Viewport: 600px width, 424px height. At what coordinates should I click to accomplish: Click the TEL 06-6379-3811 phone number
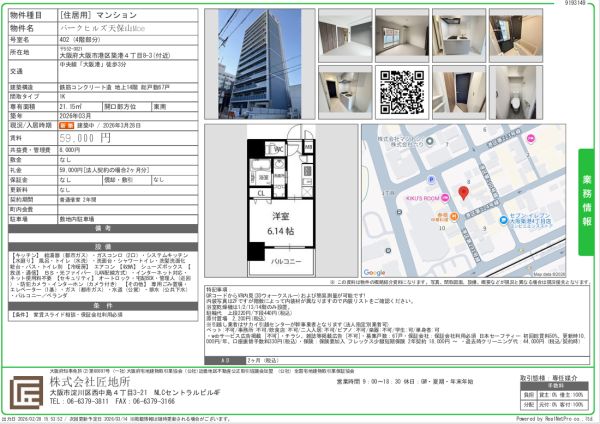pyautogui.click(x=79, y=401)
